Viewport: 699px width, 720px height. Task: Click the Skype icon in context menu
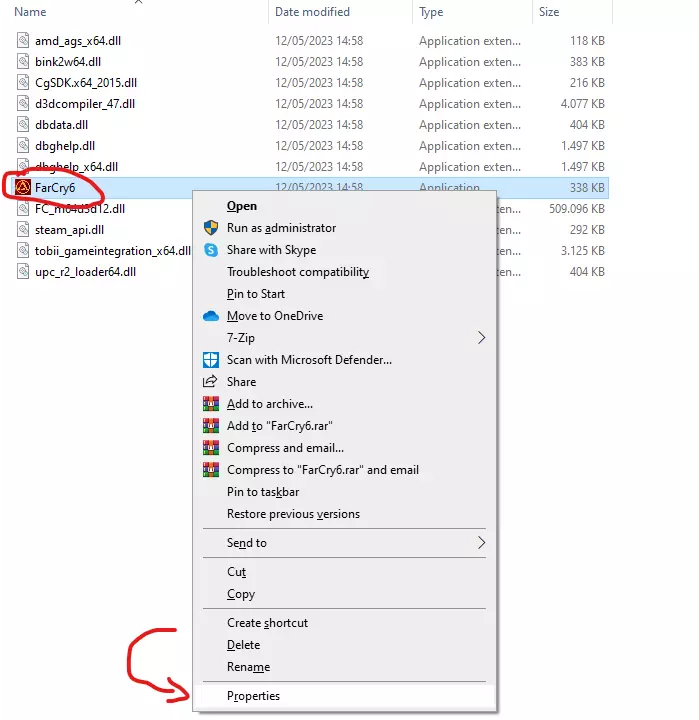[x=211, y=250]
